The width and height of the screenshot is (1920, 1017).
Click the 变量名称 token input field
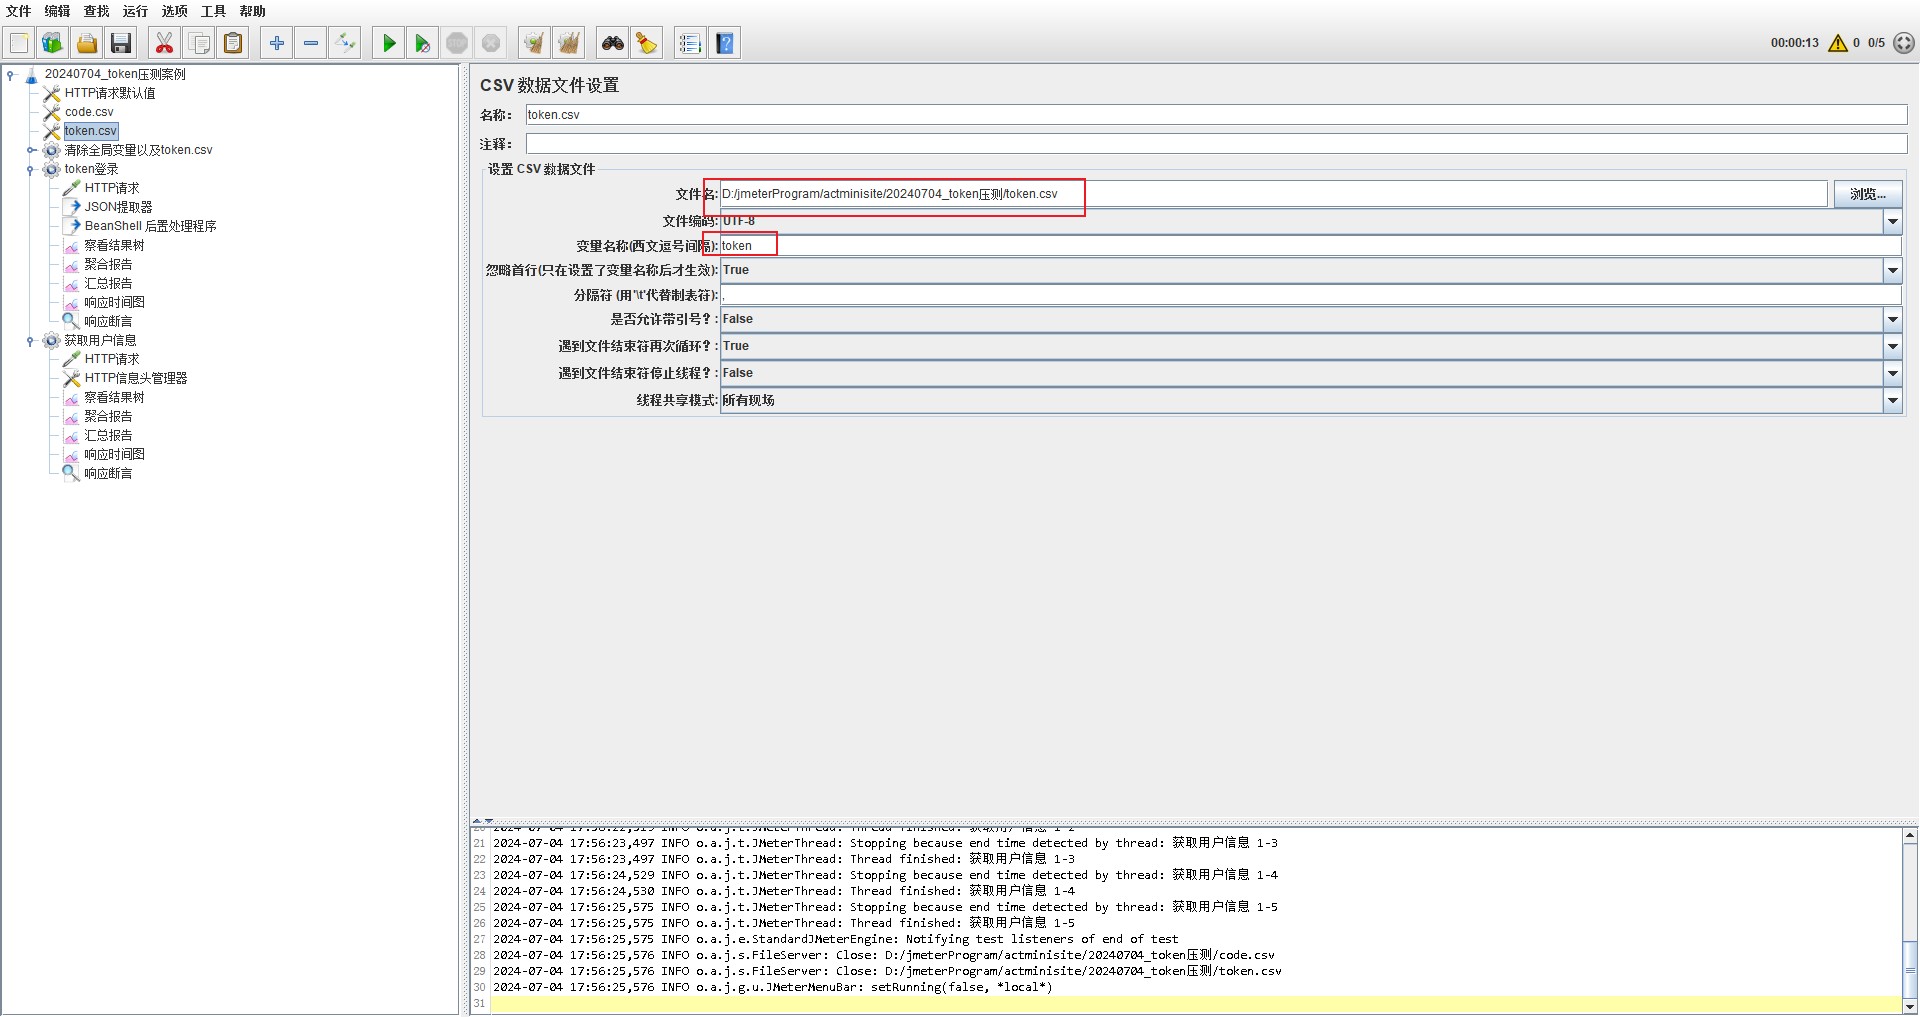1300,246
